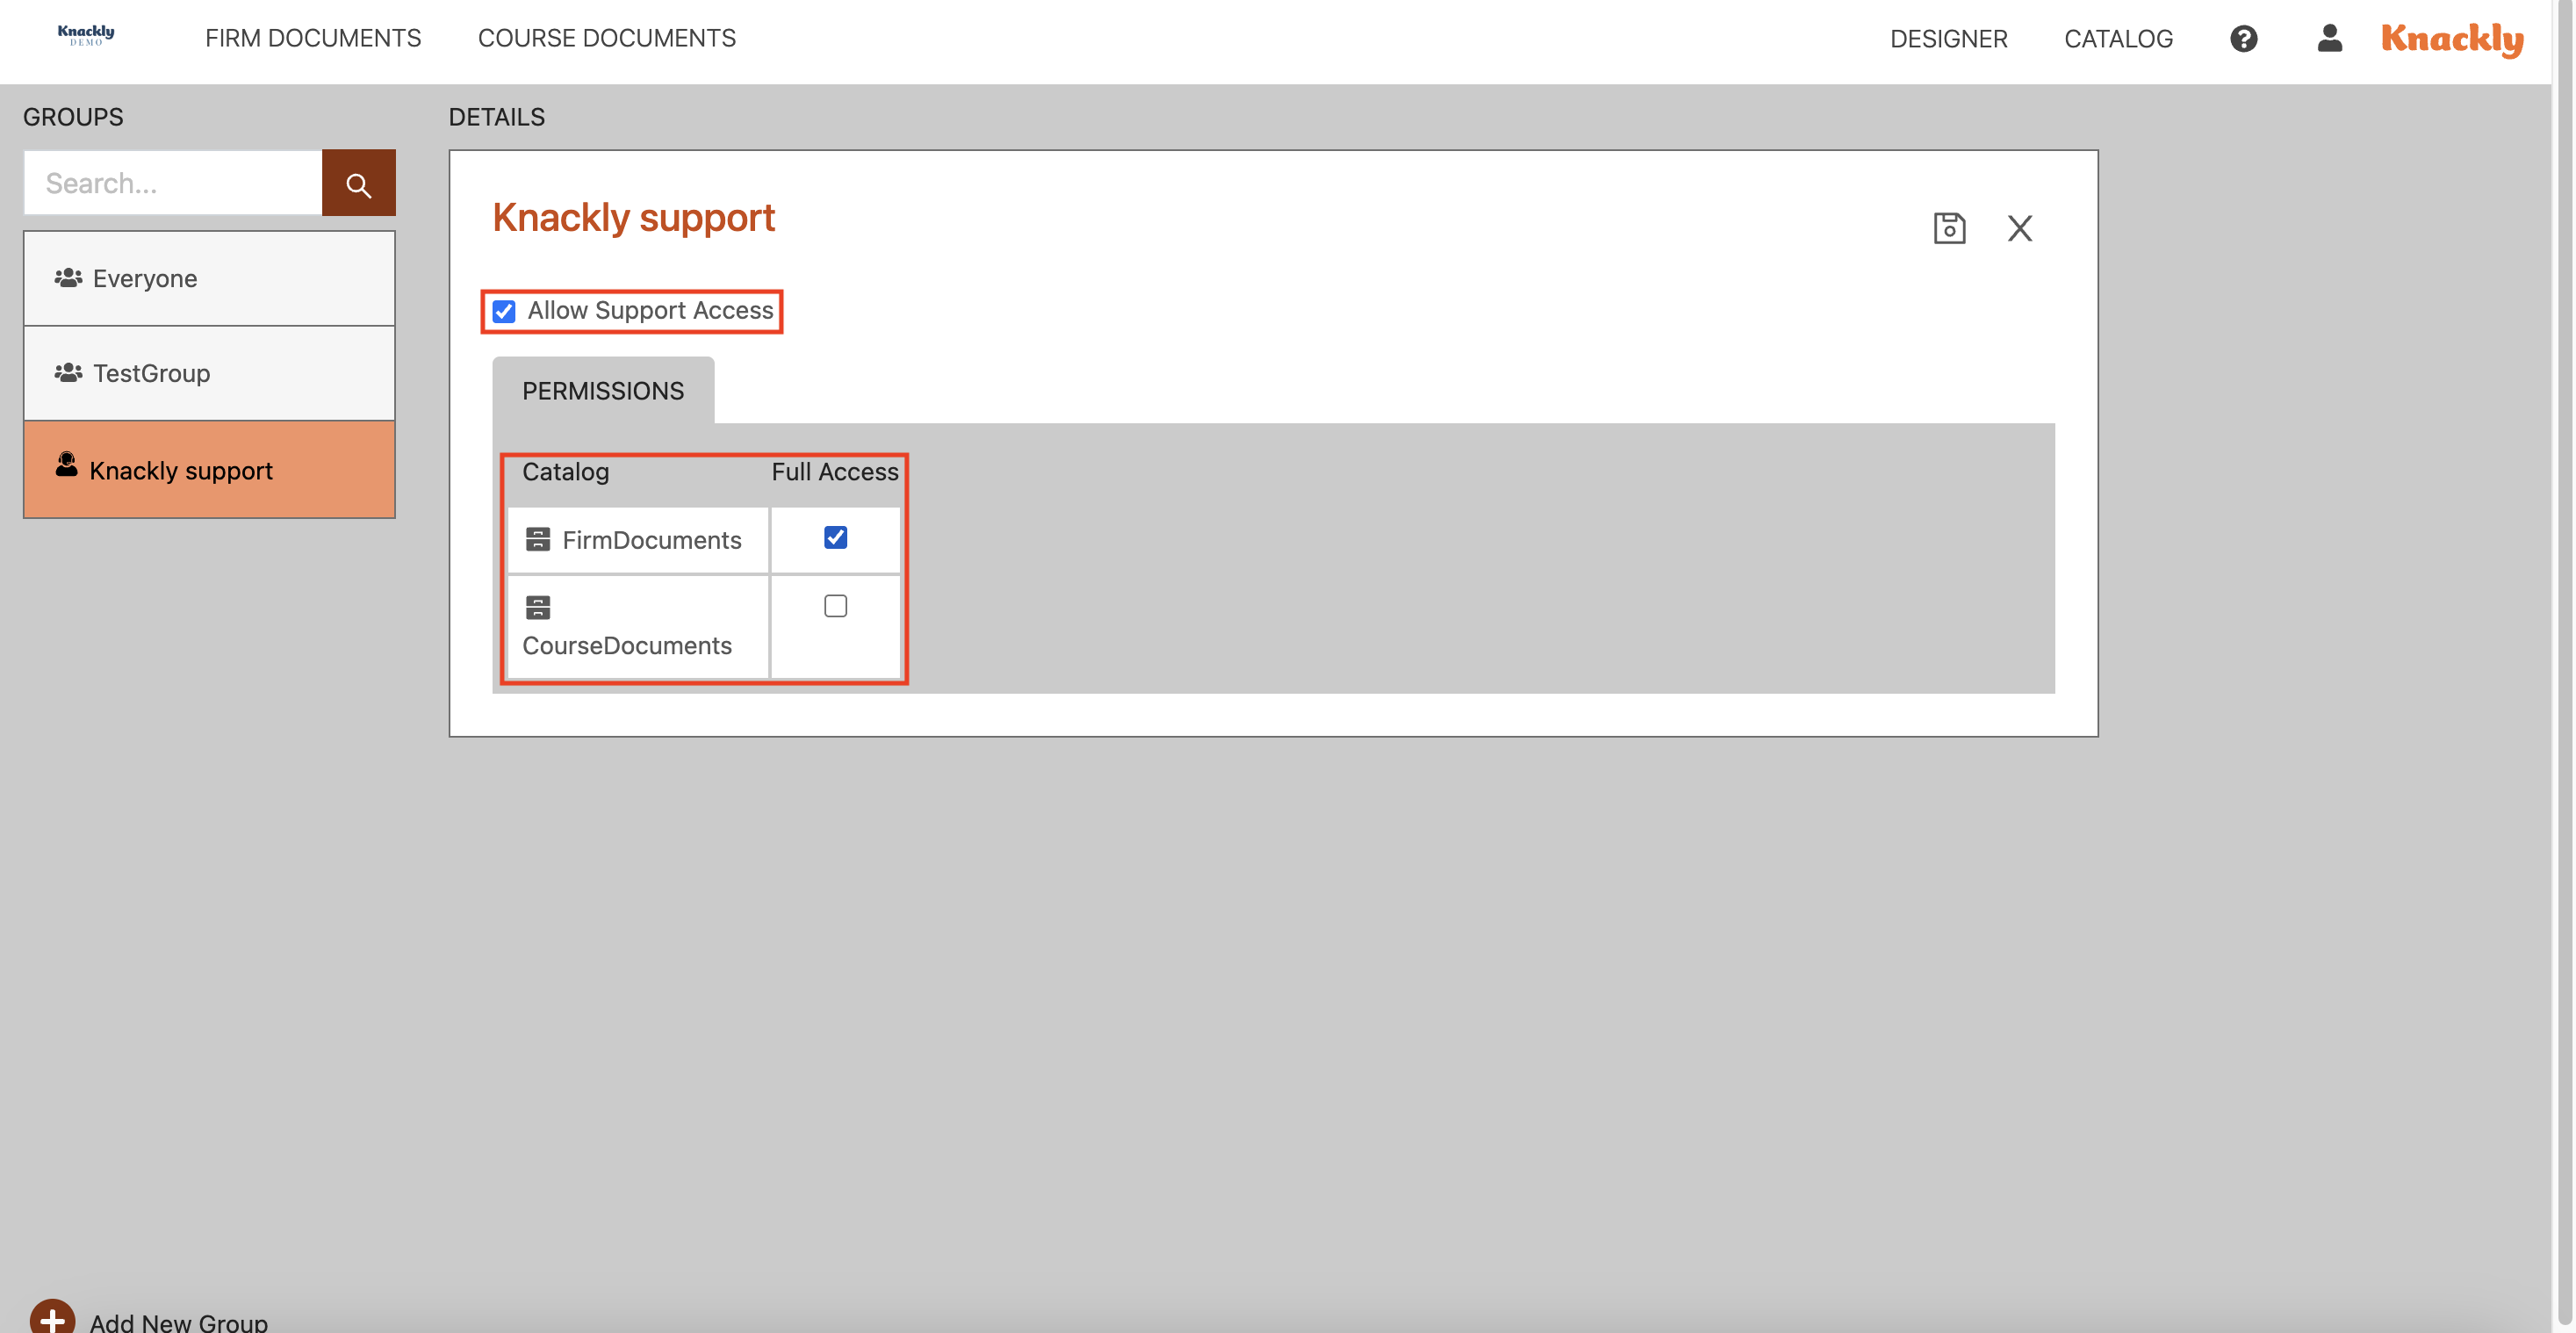Click the TestGroup people icon
This screenshot has height=1333, width=2576.
click(68, 373)
